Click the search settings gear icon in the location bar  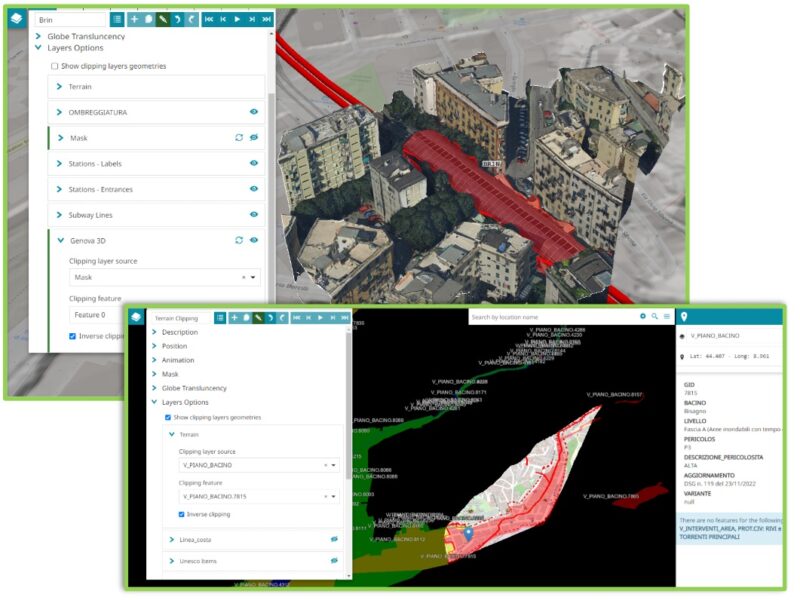(643, 317)
